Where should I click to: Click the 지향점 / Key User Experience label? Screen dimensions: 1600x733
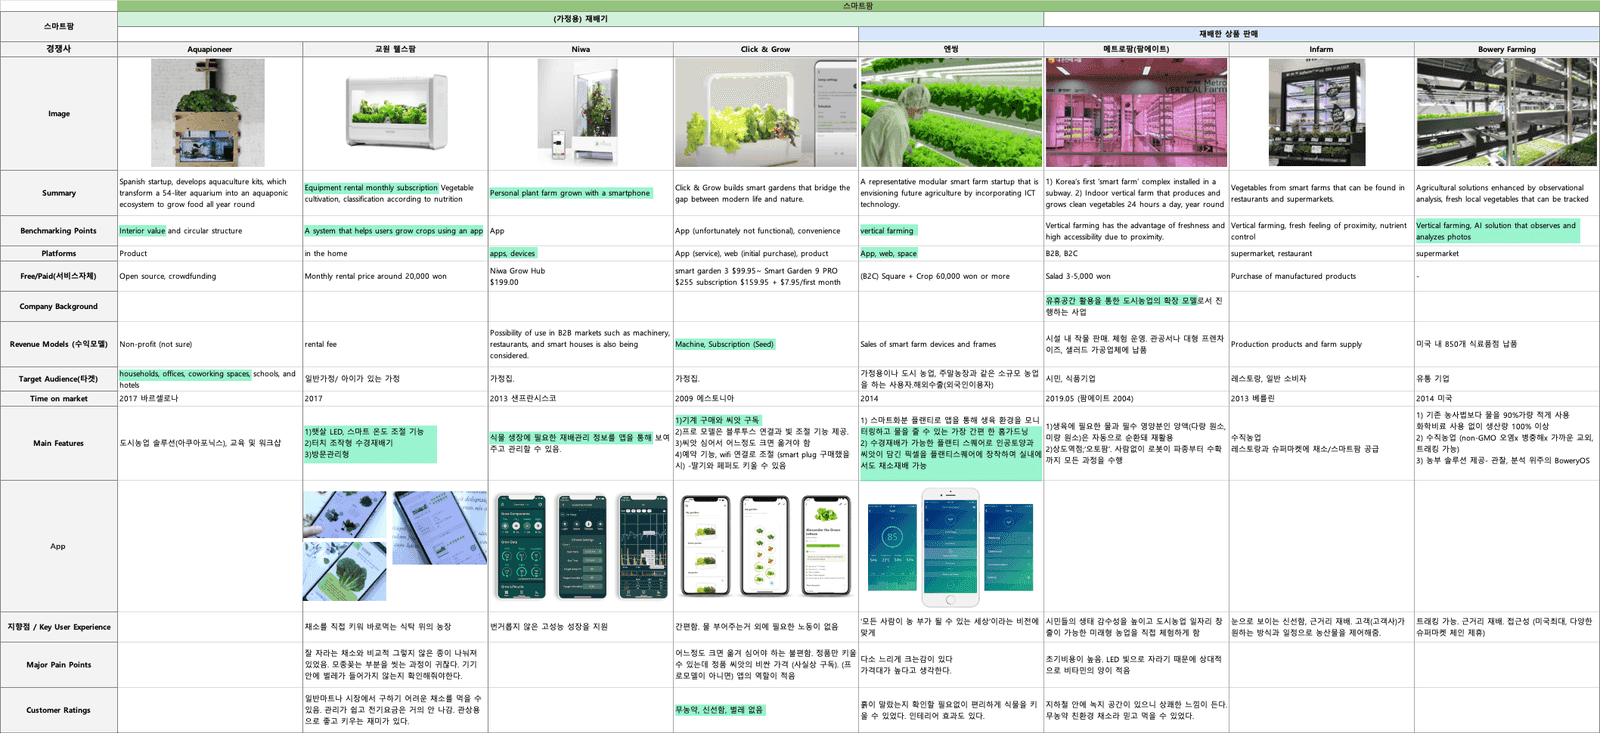(59, 627)
